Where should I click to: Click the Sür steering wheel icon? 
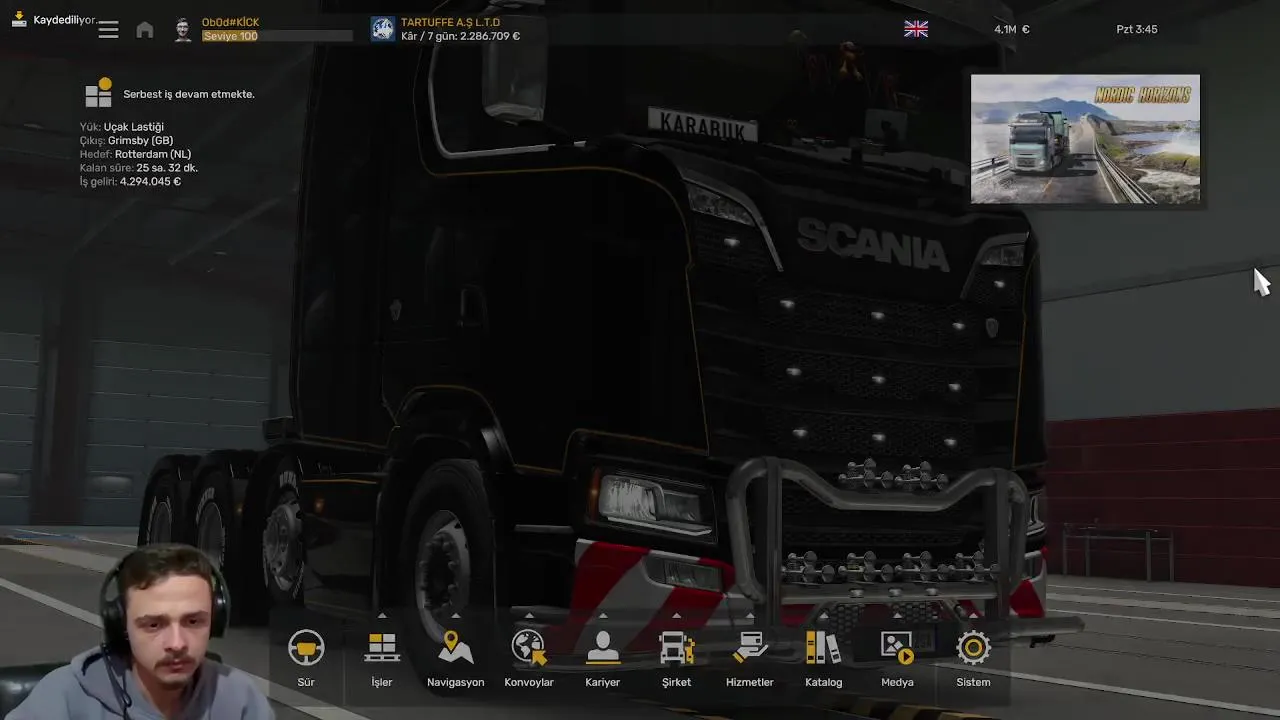point(306,648)
